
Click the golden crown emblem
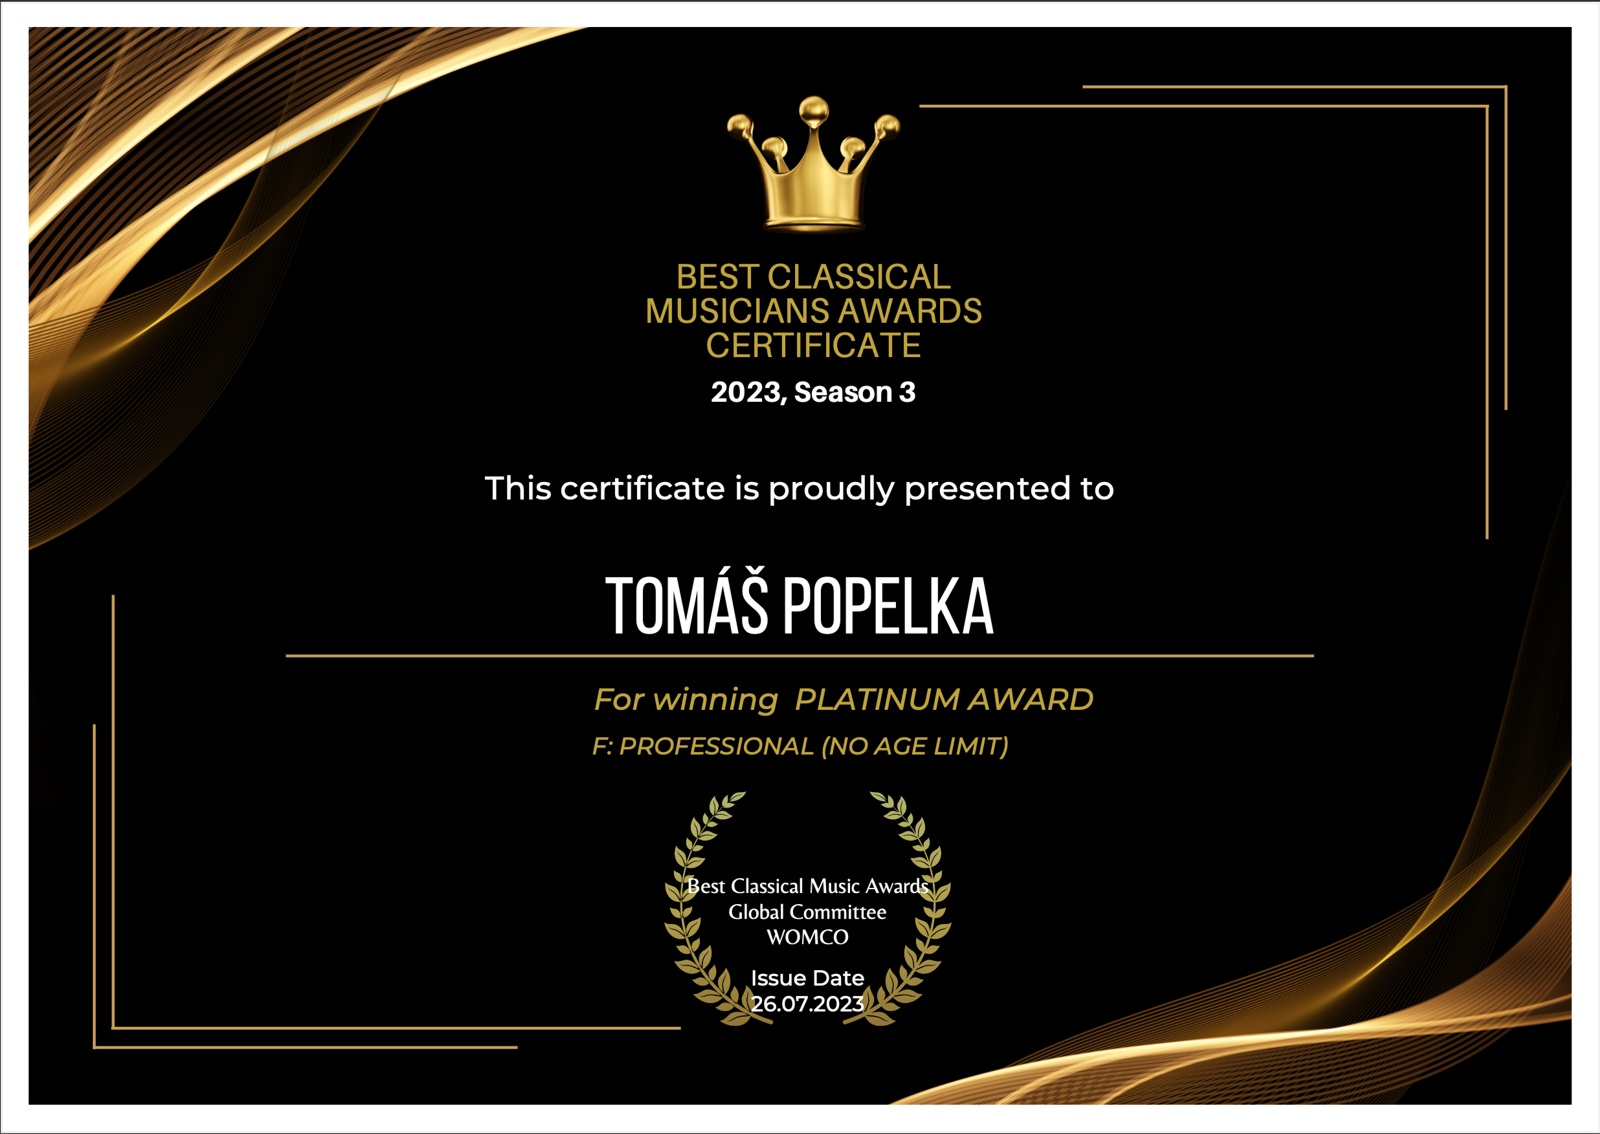click(x=813, y=164)
